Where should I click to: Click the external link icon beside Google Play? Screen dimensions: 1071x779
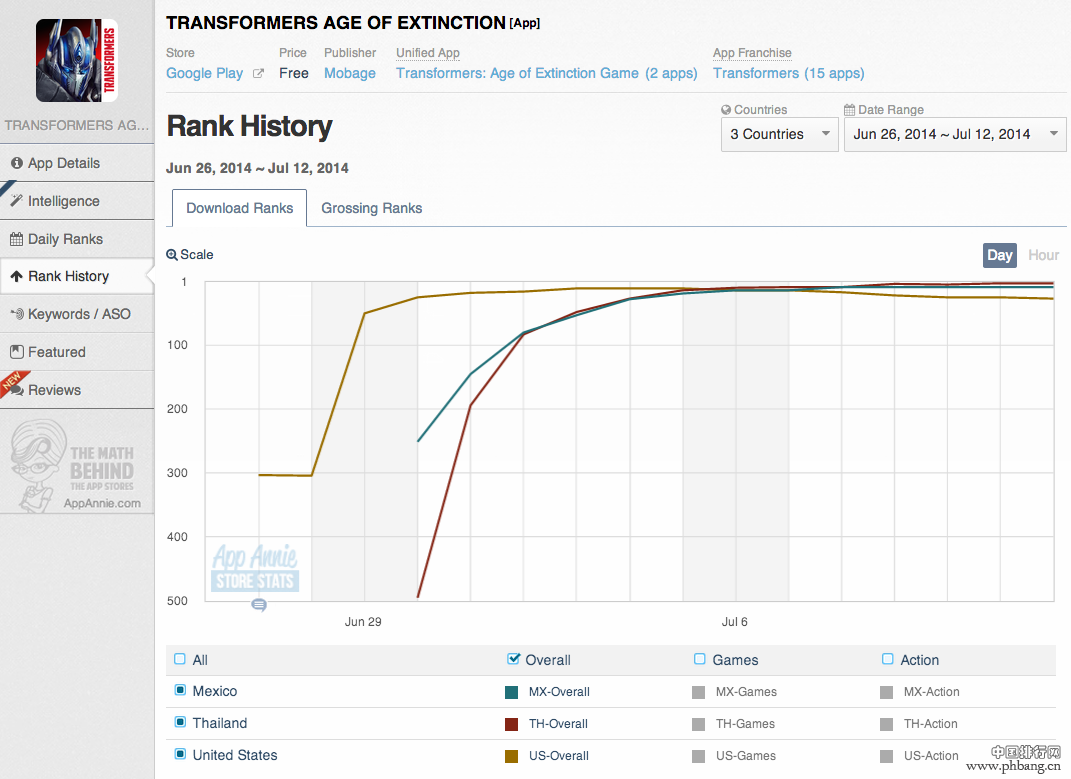pyautogui.click(x=258, y=74)
